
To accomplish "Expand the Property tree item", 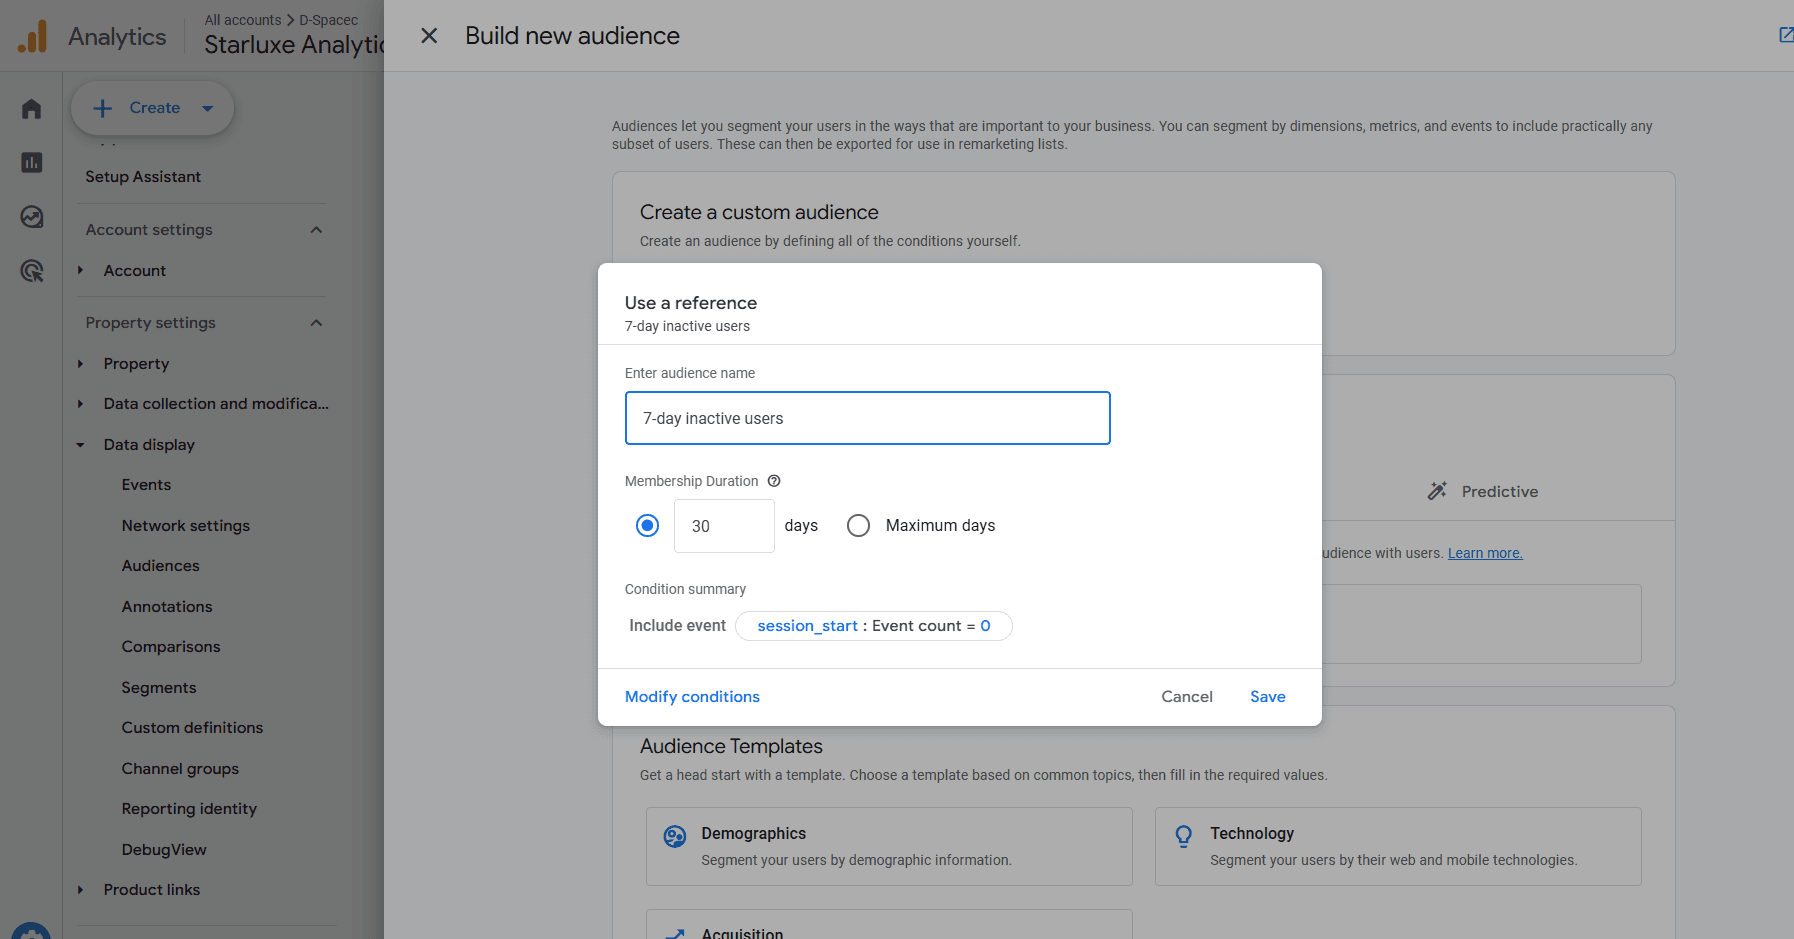I will [x=81, y=364].
